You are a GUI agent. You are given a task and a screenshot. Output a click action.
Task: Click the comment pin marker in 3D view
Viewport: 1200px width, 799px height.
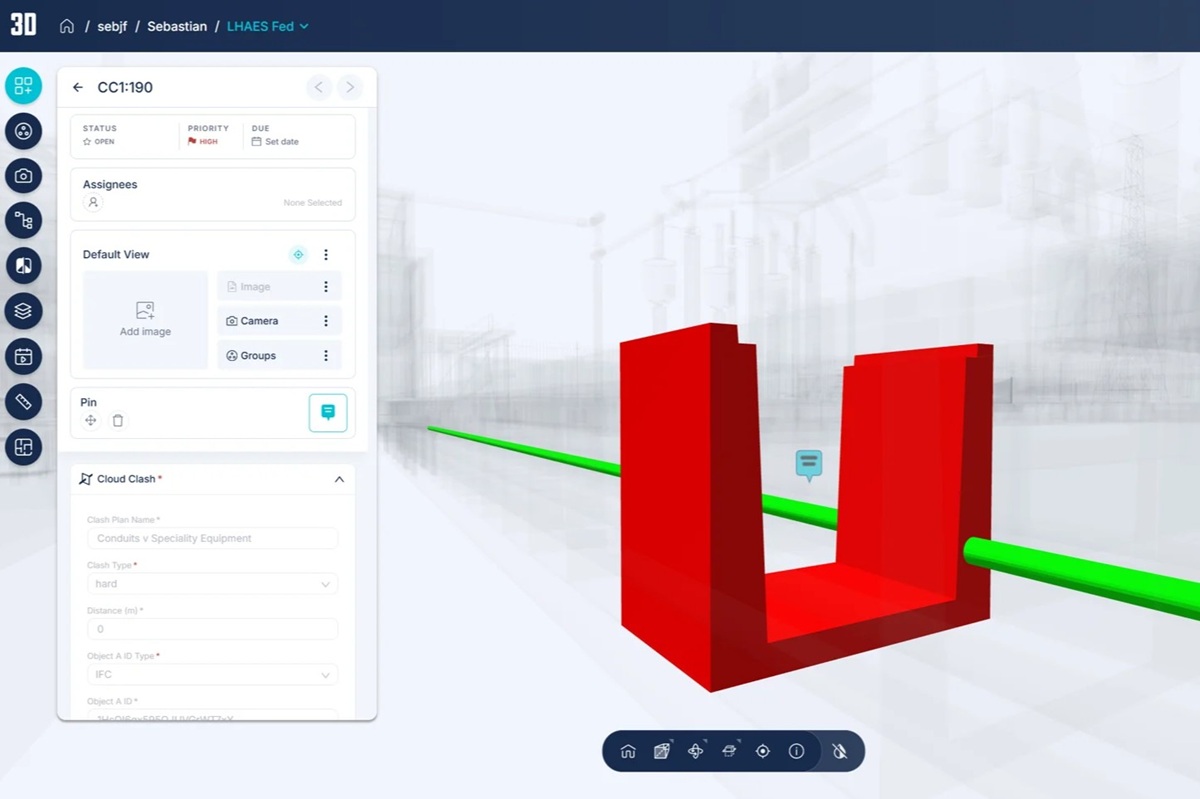click(808, 464)
